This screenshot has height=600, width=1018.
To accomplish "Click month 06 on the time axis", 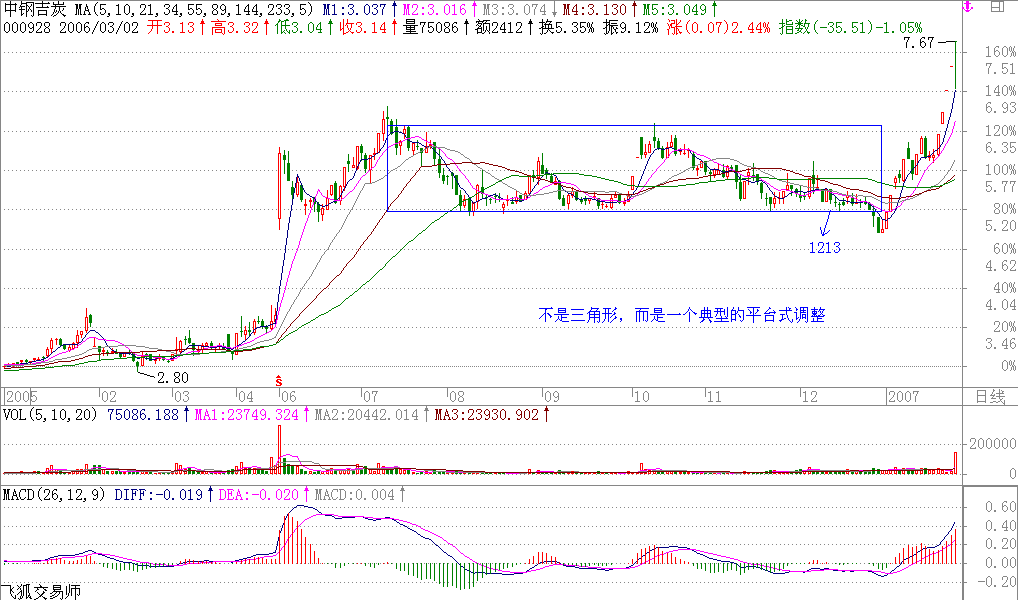I will (288, 396).
